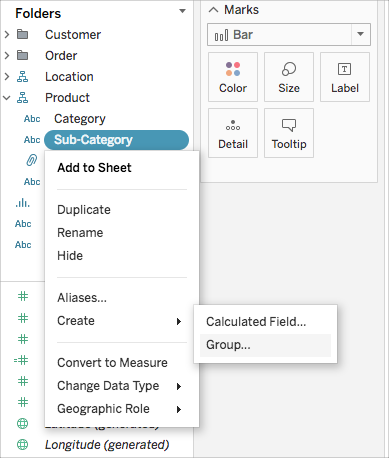Collapse the Product hierarchy

[7, 98]
